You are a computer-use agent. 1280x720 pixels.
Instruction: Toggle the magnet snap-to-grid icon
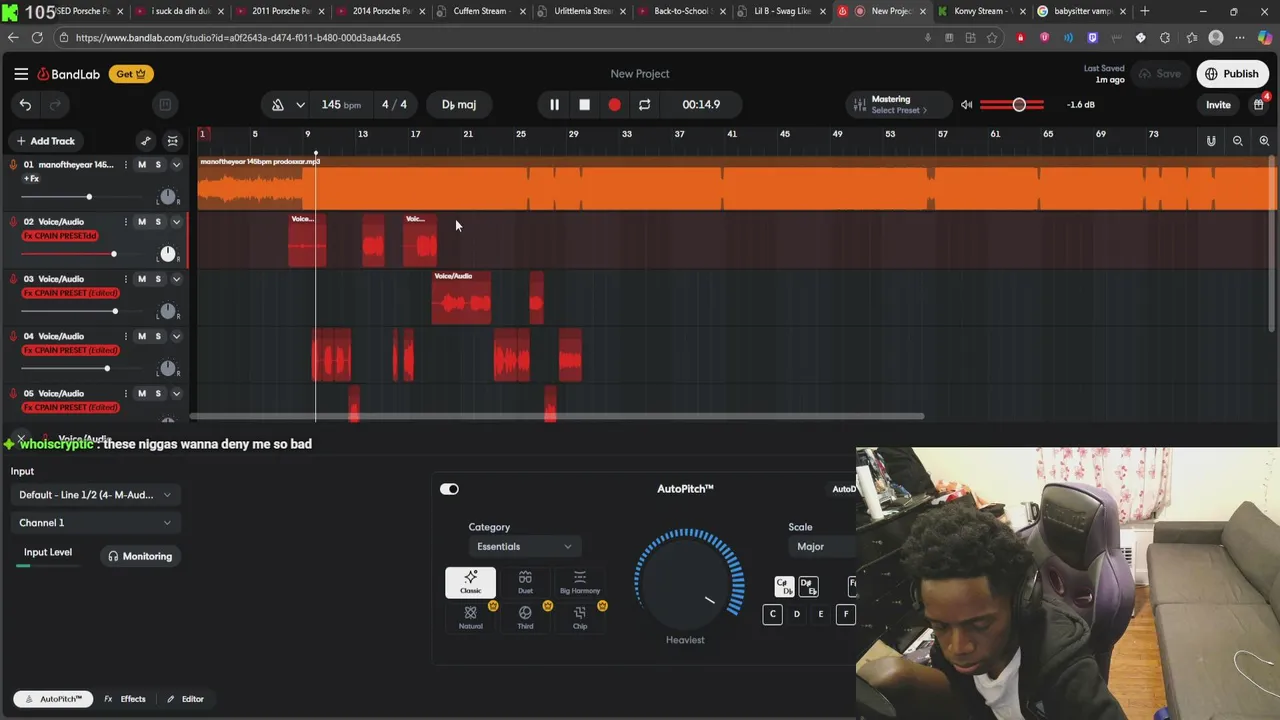(x=1211, y=141)
